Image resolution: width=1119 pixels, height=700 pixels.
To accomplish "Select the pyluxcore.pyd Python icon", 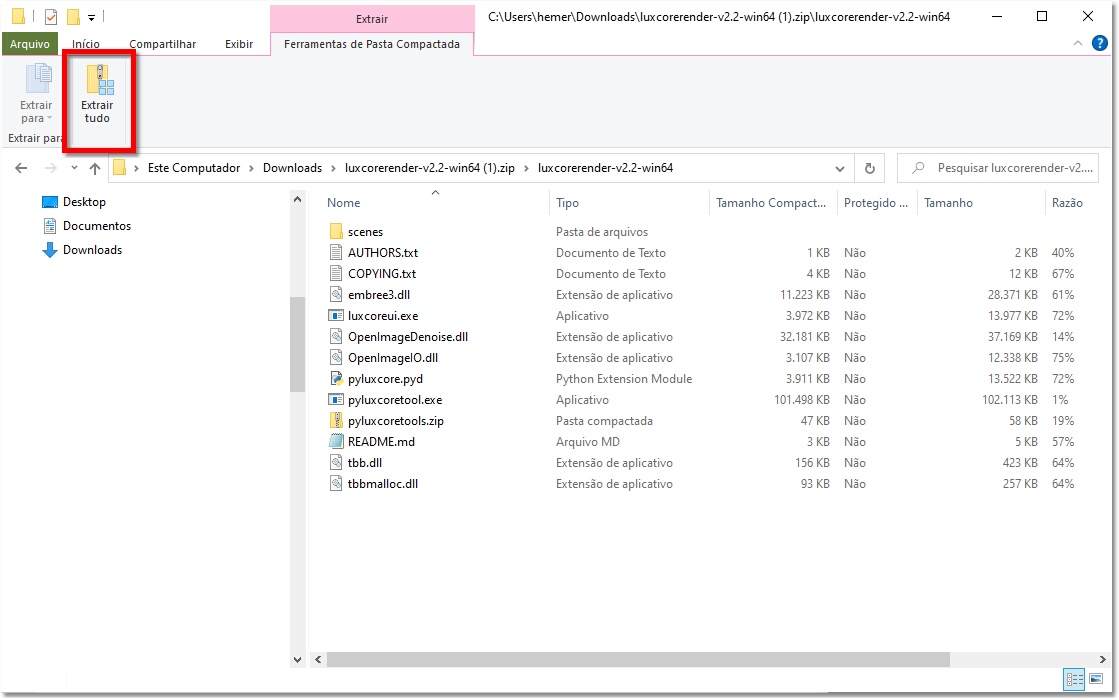I will pyautogui.click(x=336, y=379).
